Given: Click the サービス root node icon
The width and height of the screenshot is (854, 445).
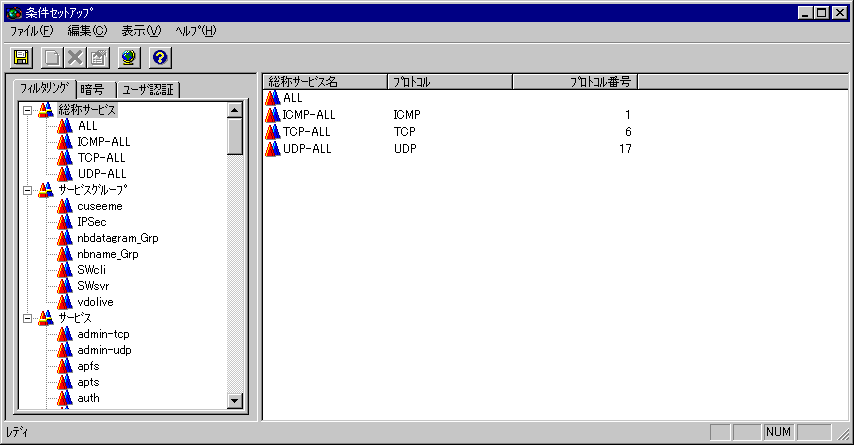Looking at the screenshot, I should [x=45, y=318].
